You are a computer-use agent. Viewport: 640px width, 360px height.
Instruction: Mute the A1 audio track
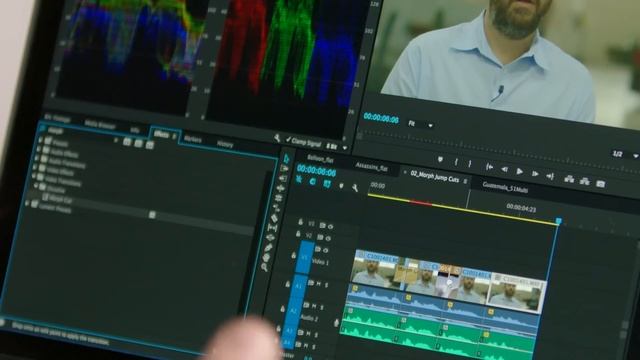click(x=319, y=284)
